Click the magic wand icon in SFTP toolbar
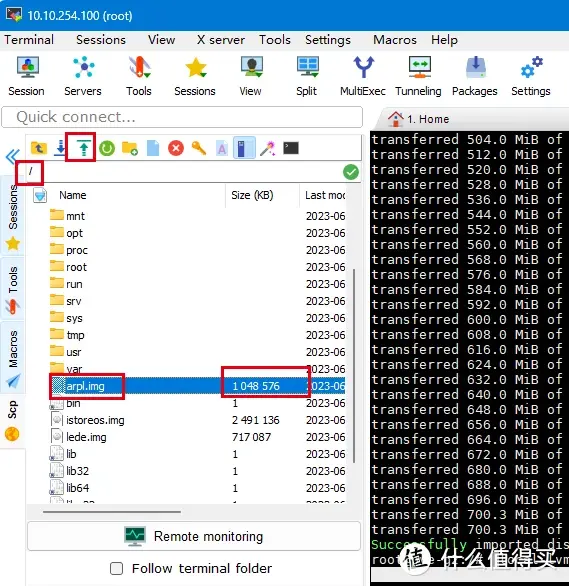Viewport: 569px width, 586px height. click(x=268, y=148)
